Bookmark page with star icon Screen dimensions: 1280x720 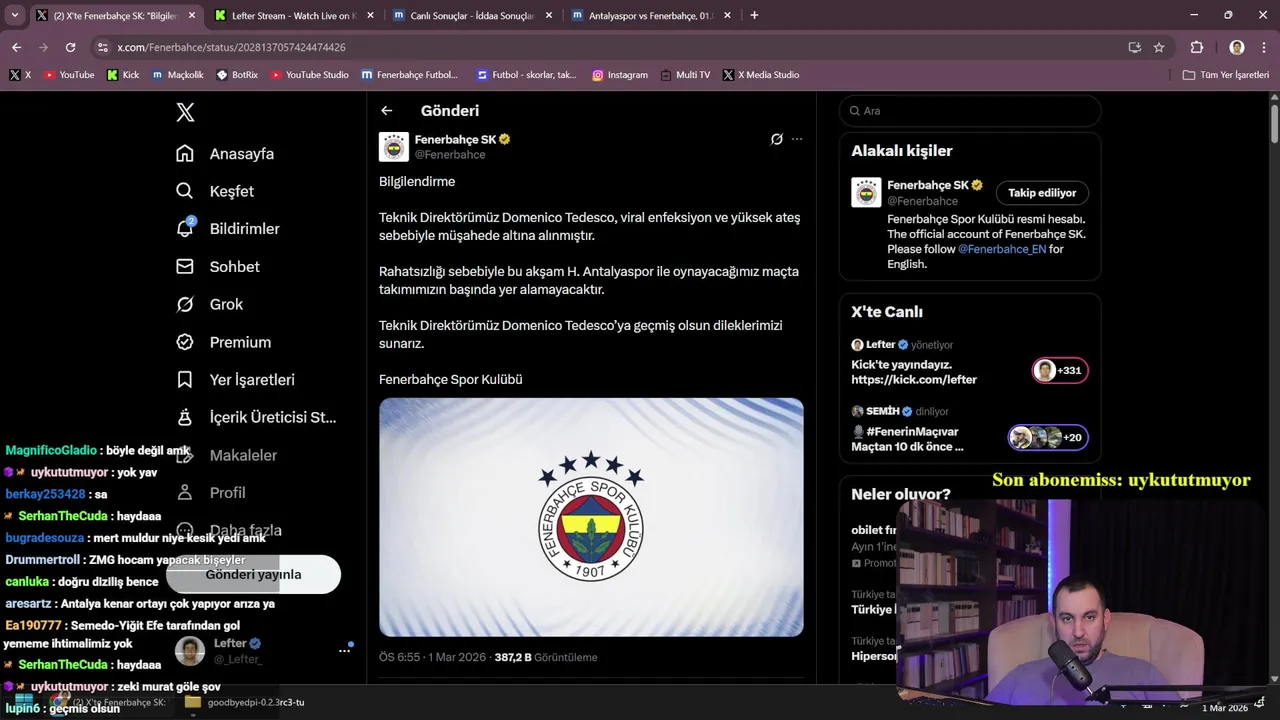tap(1159, 47)
